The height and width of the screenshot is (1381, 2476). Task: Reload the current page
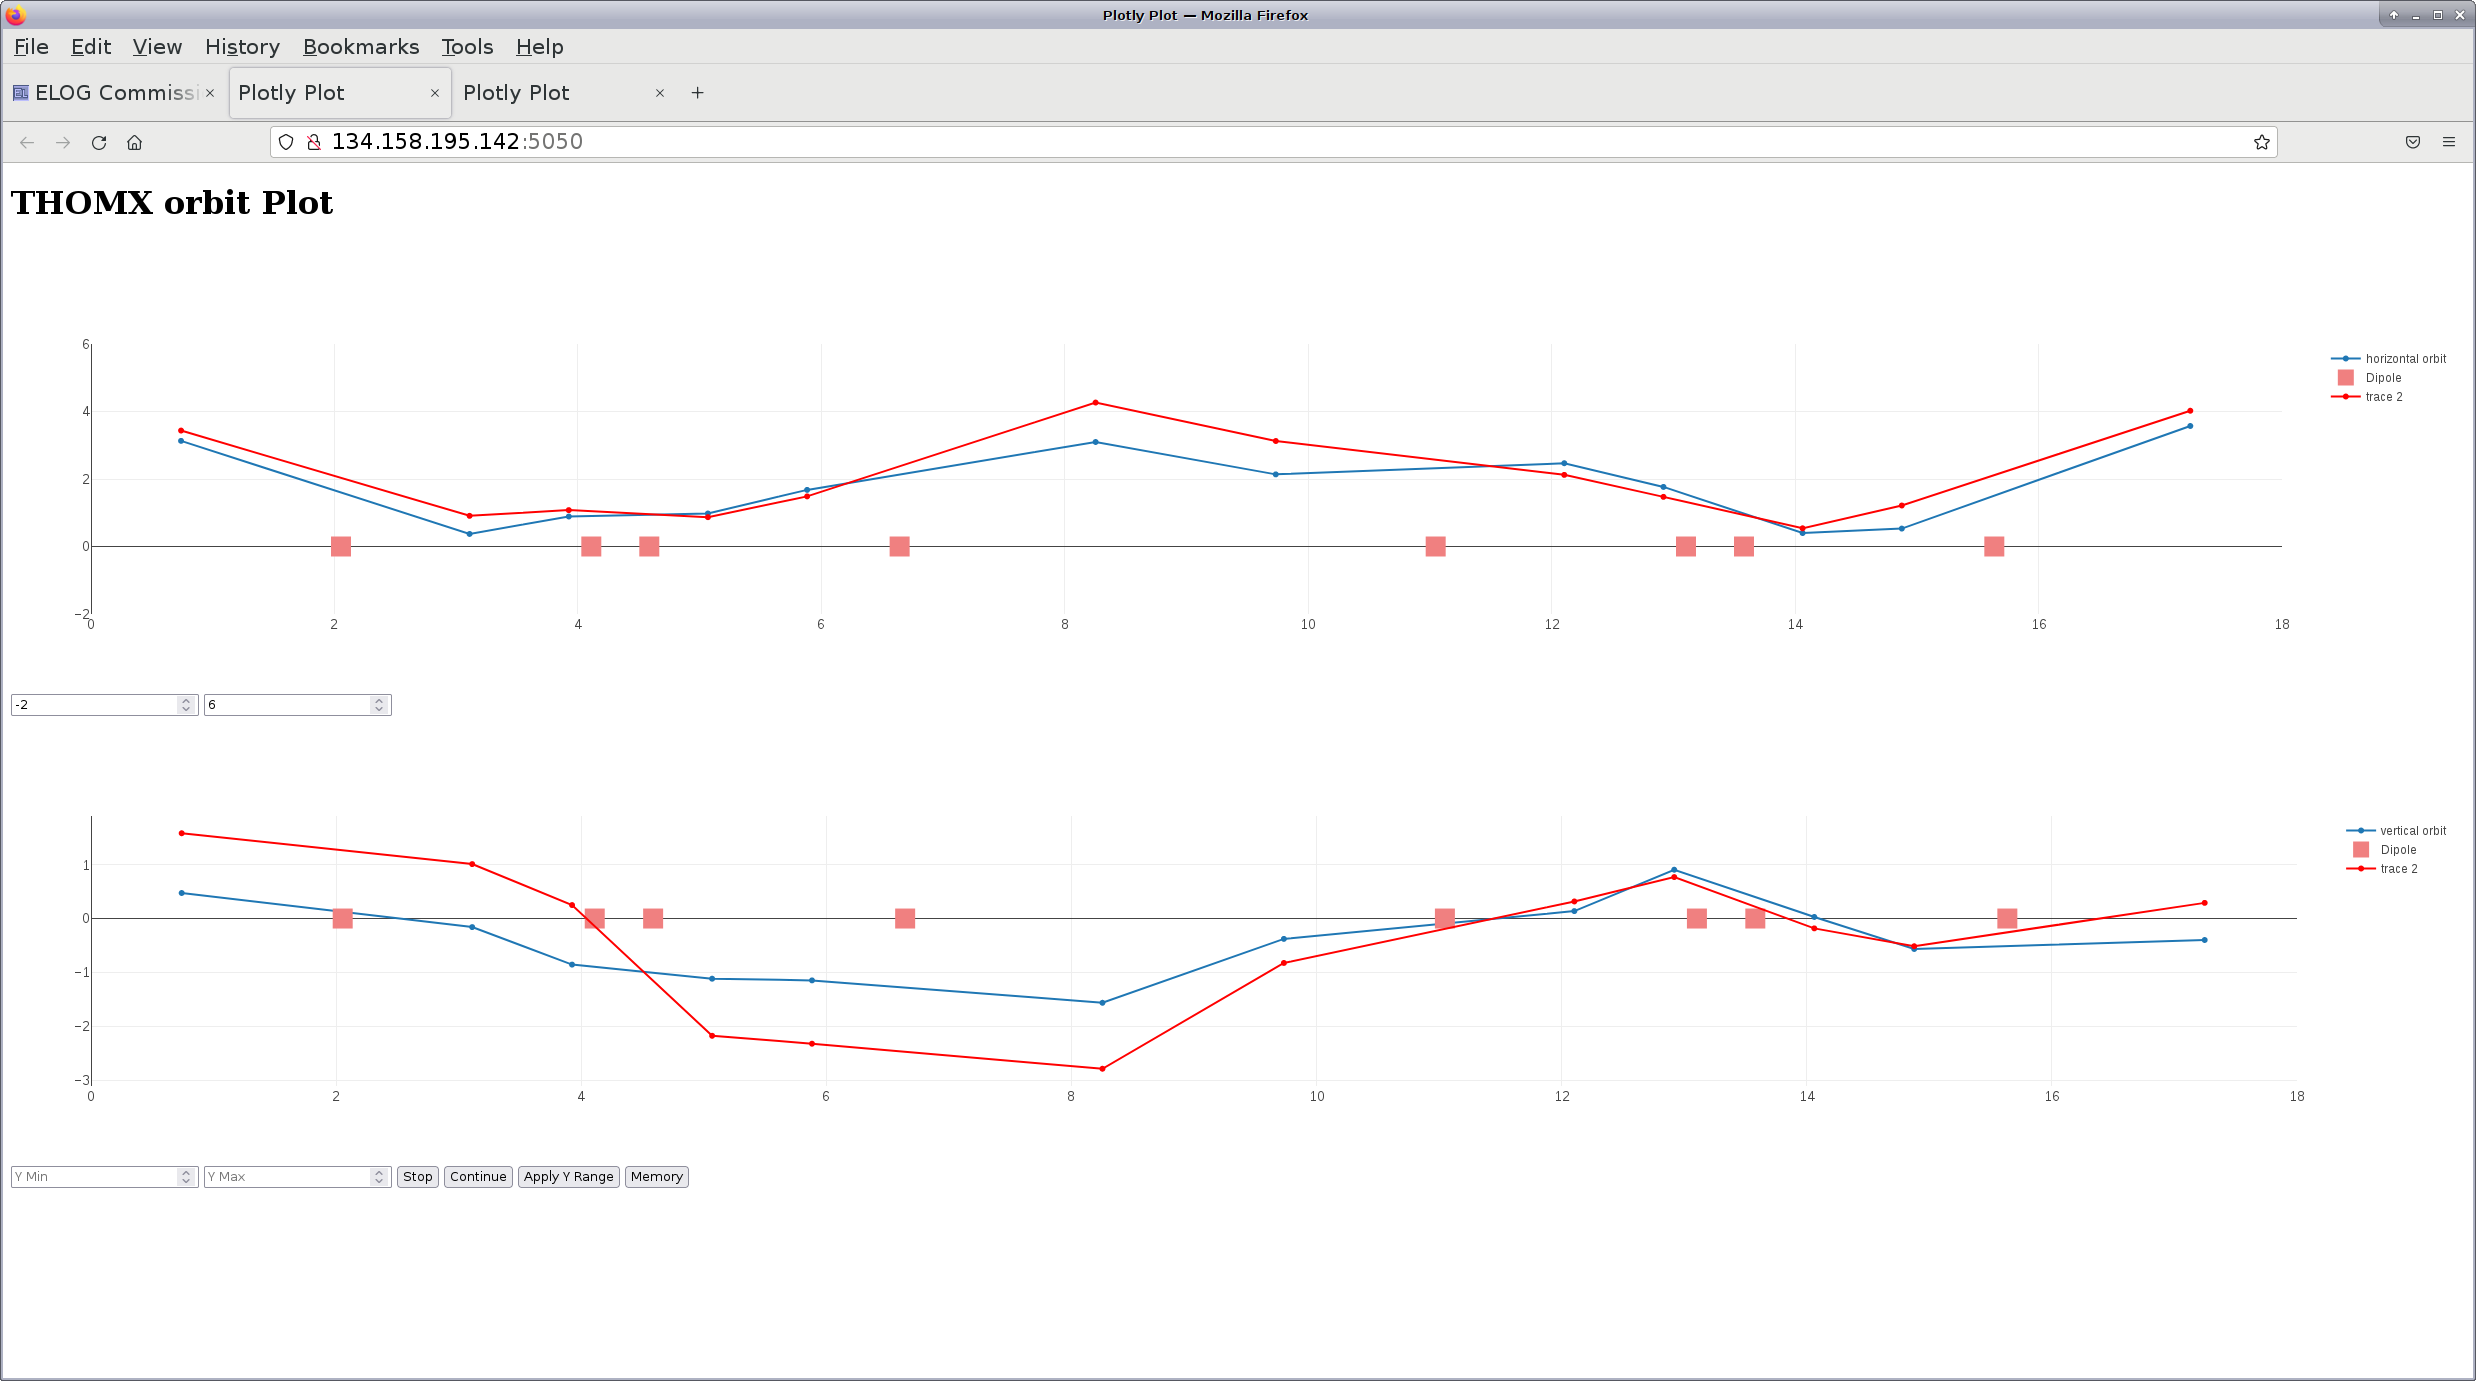click(x=98, y=143)
